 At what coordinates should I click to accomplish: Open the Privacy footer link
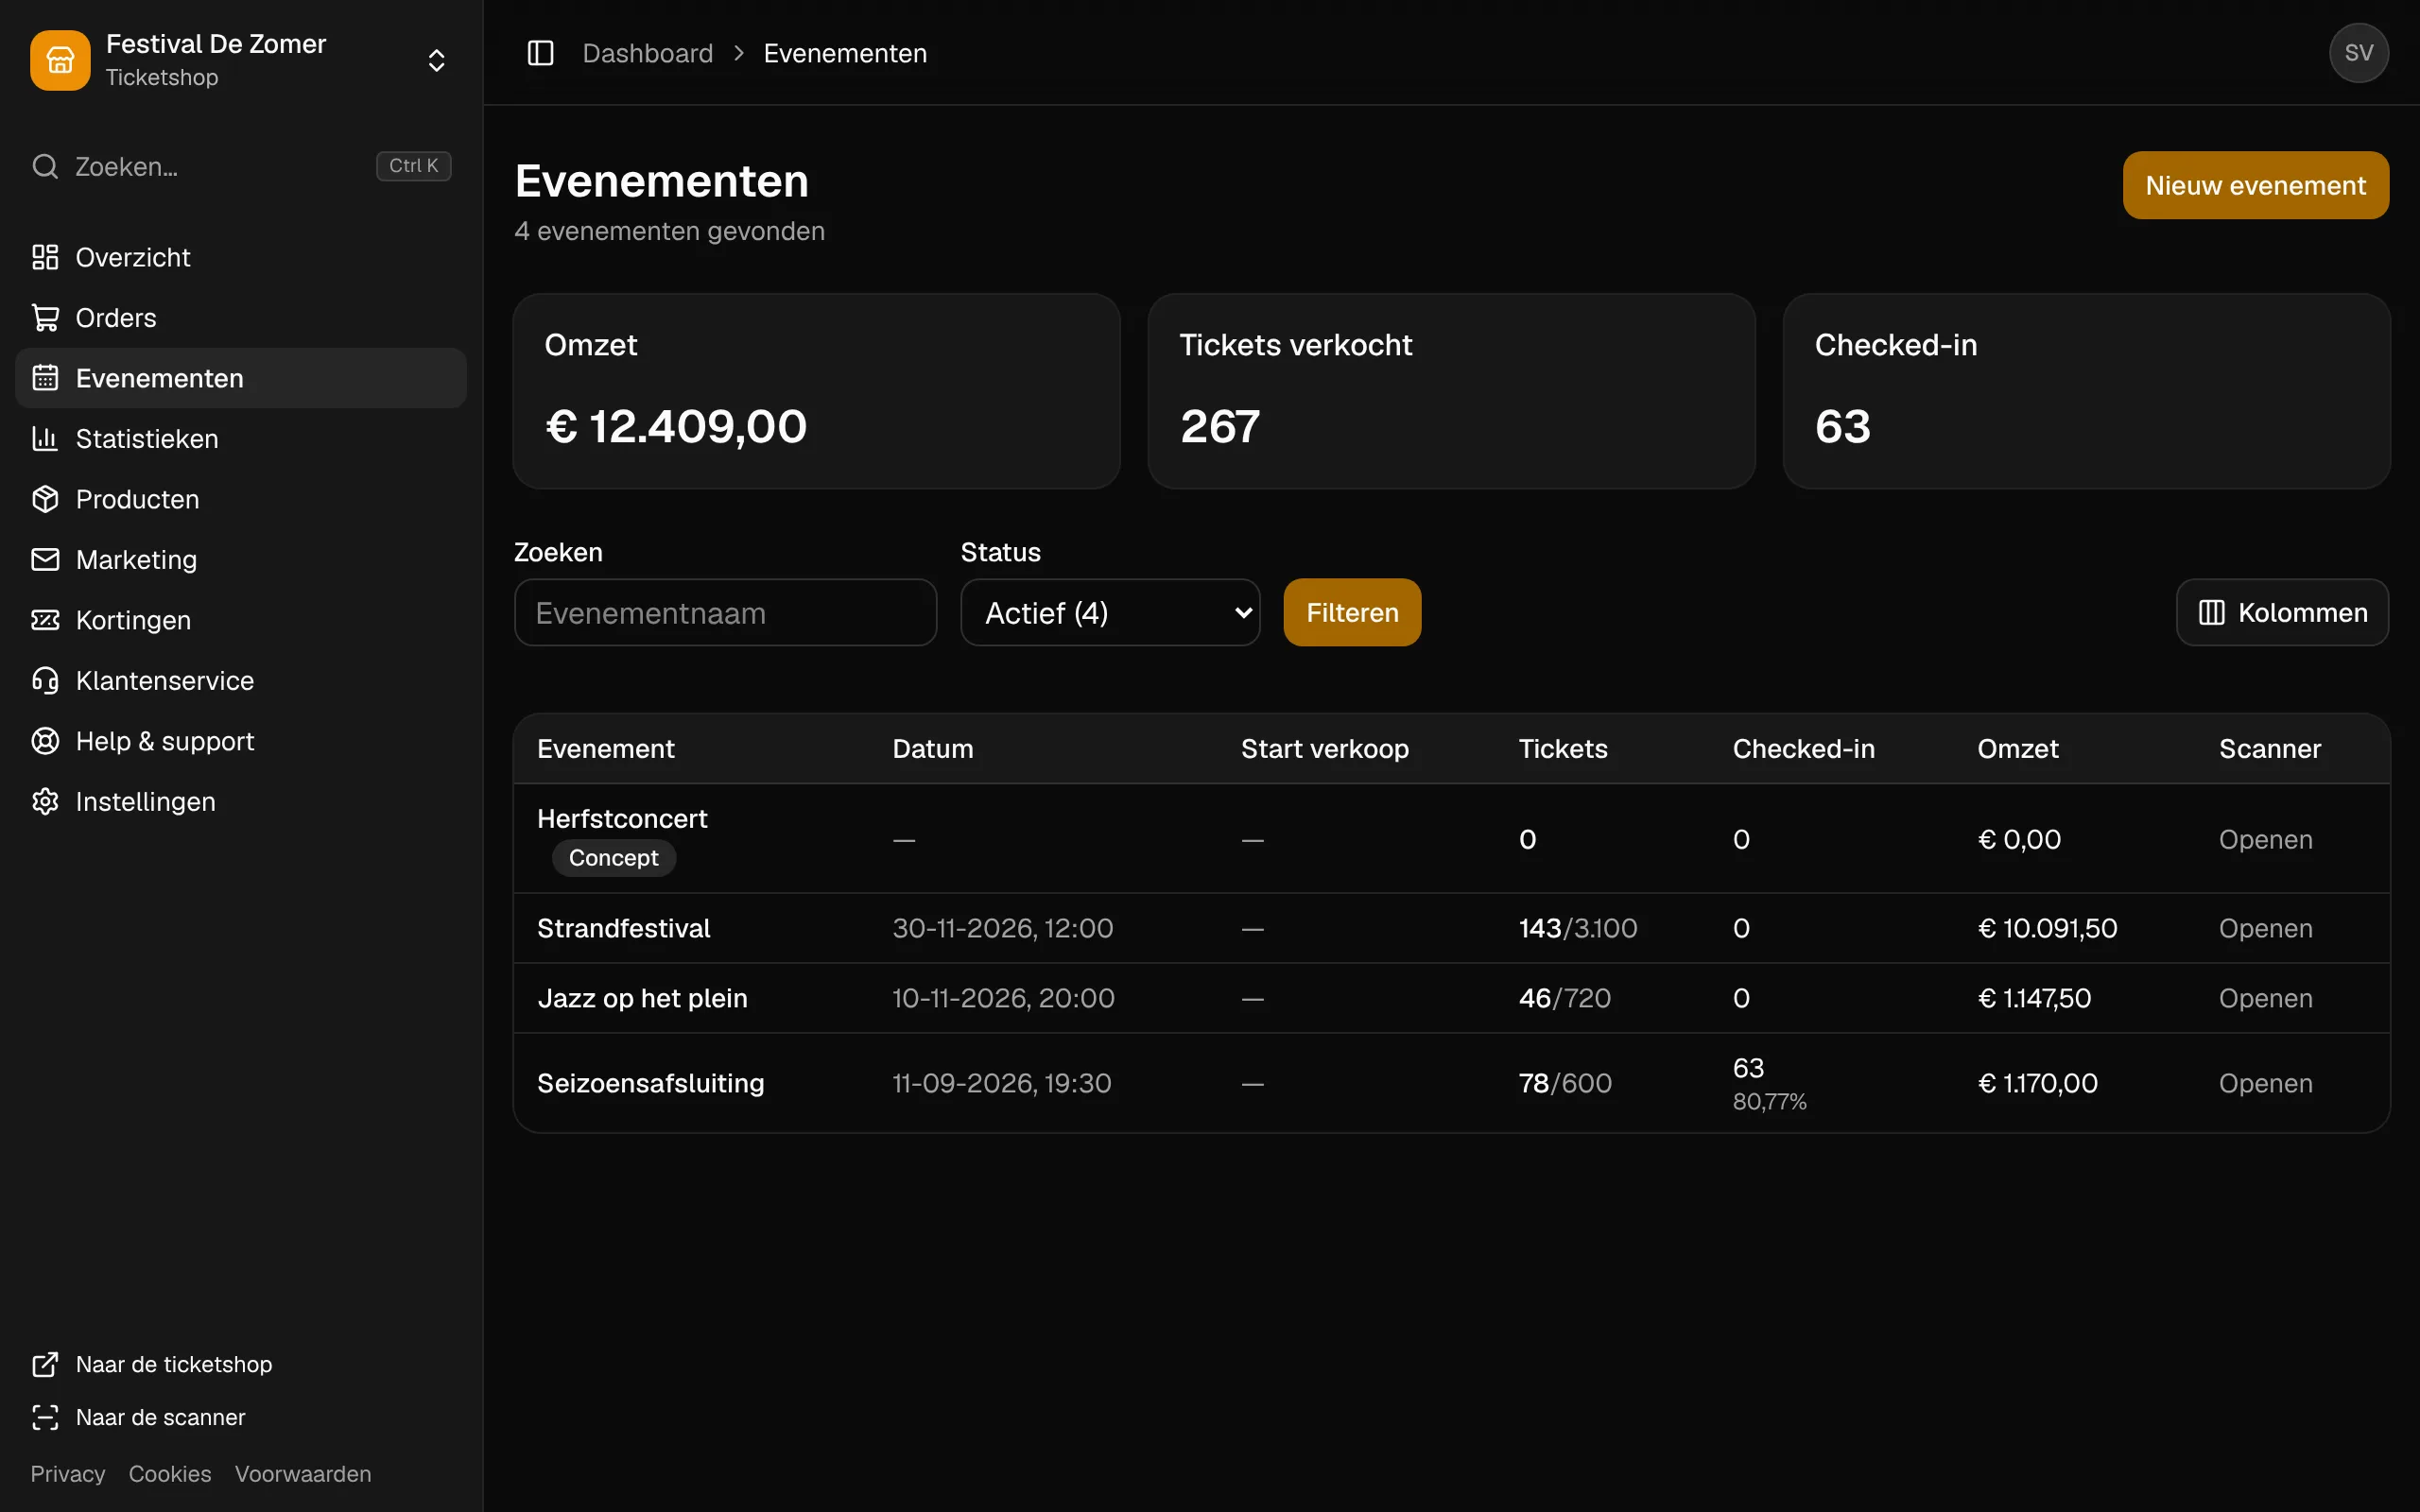coord(67,1473)
